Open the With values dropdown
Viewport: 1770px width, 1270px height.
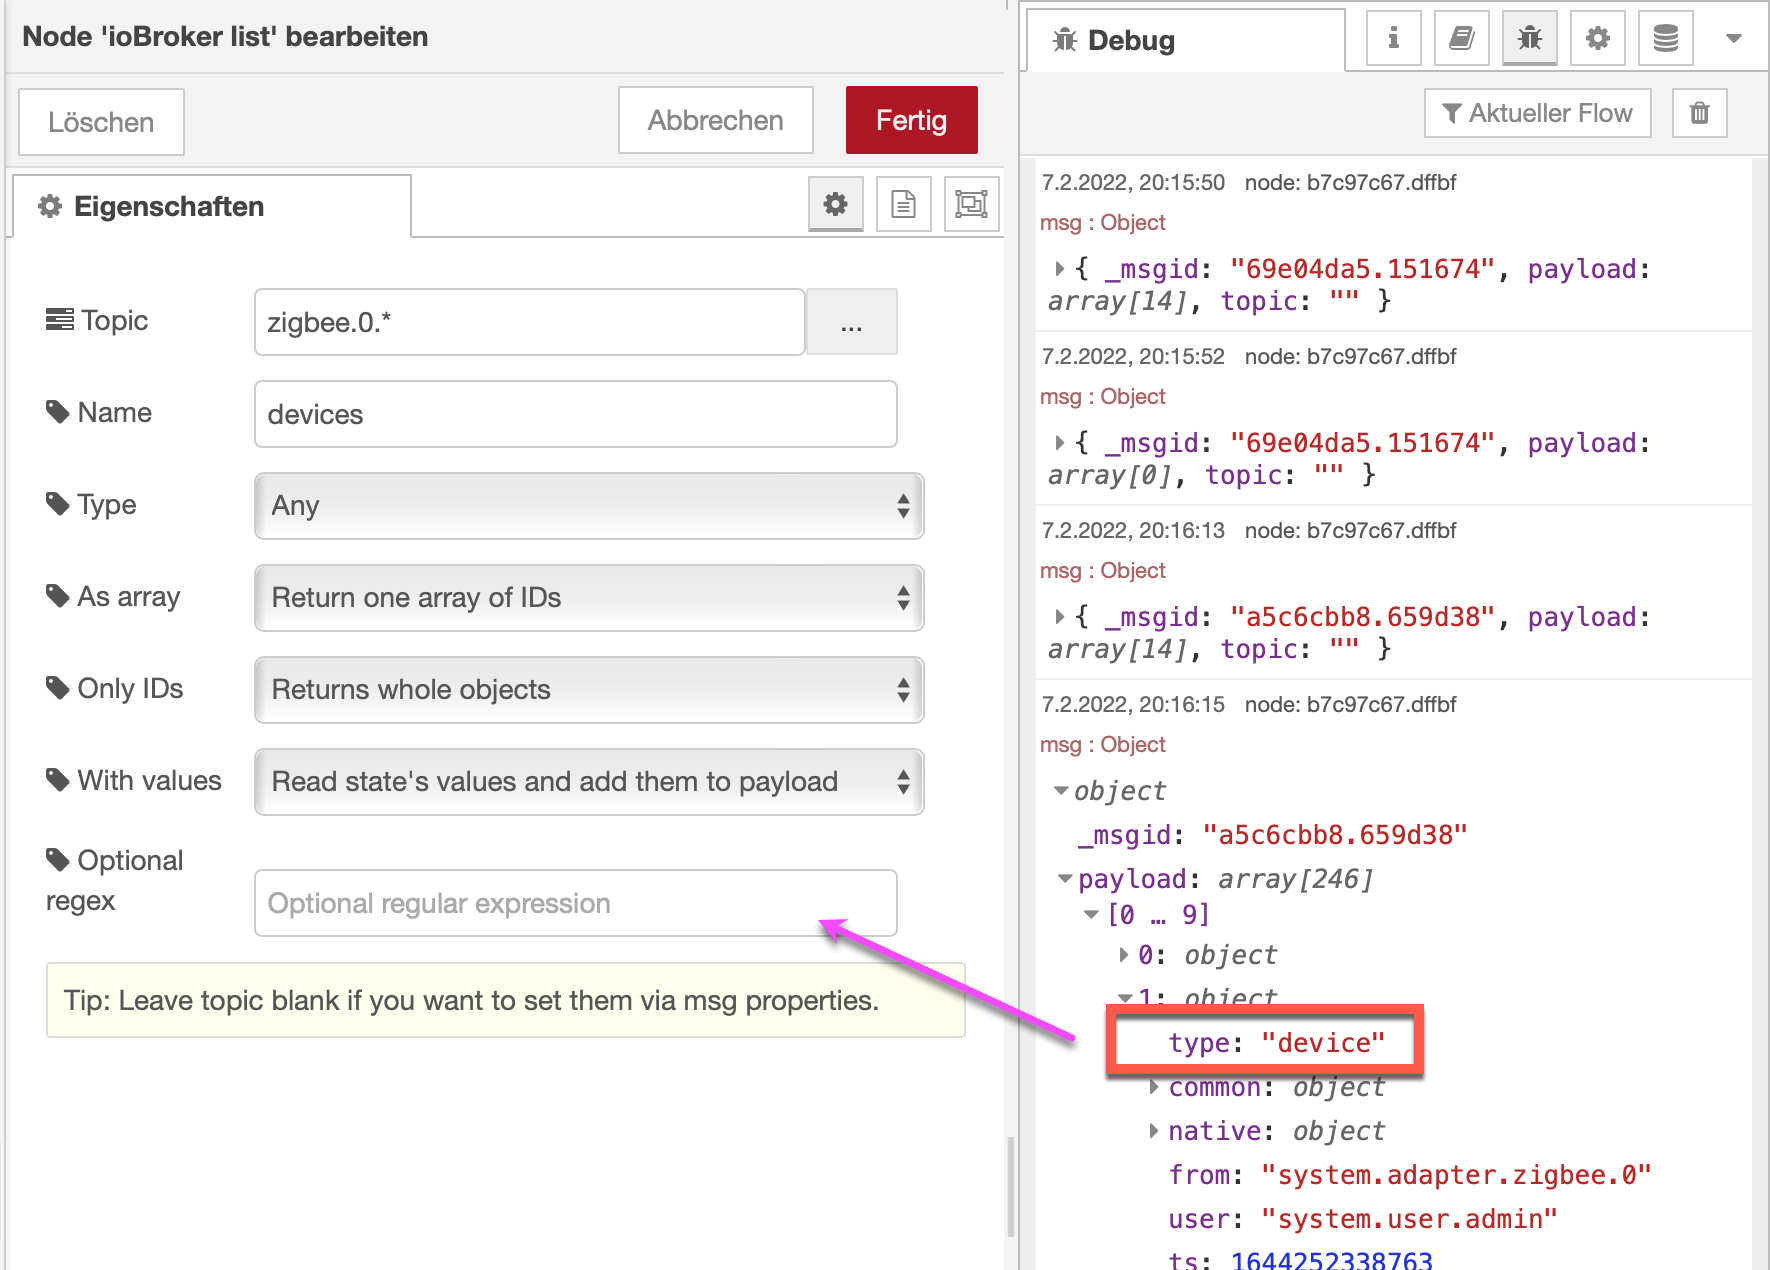point(588,782)
